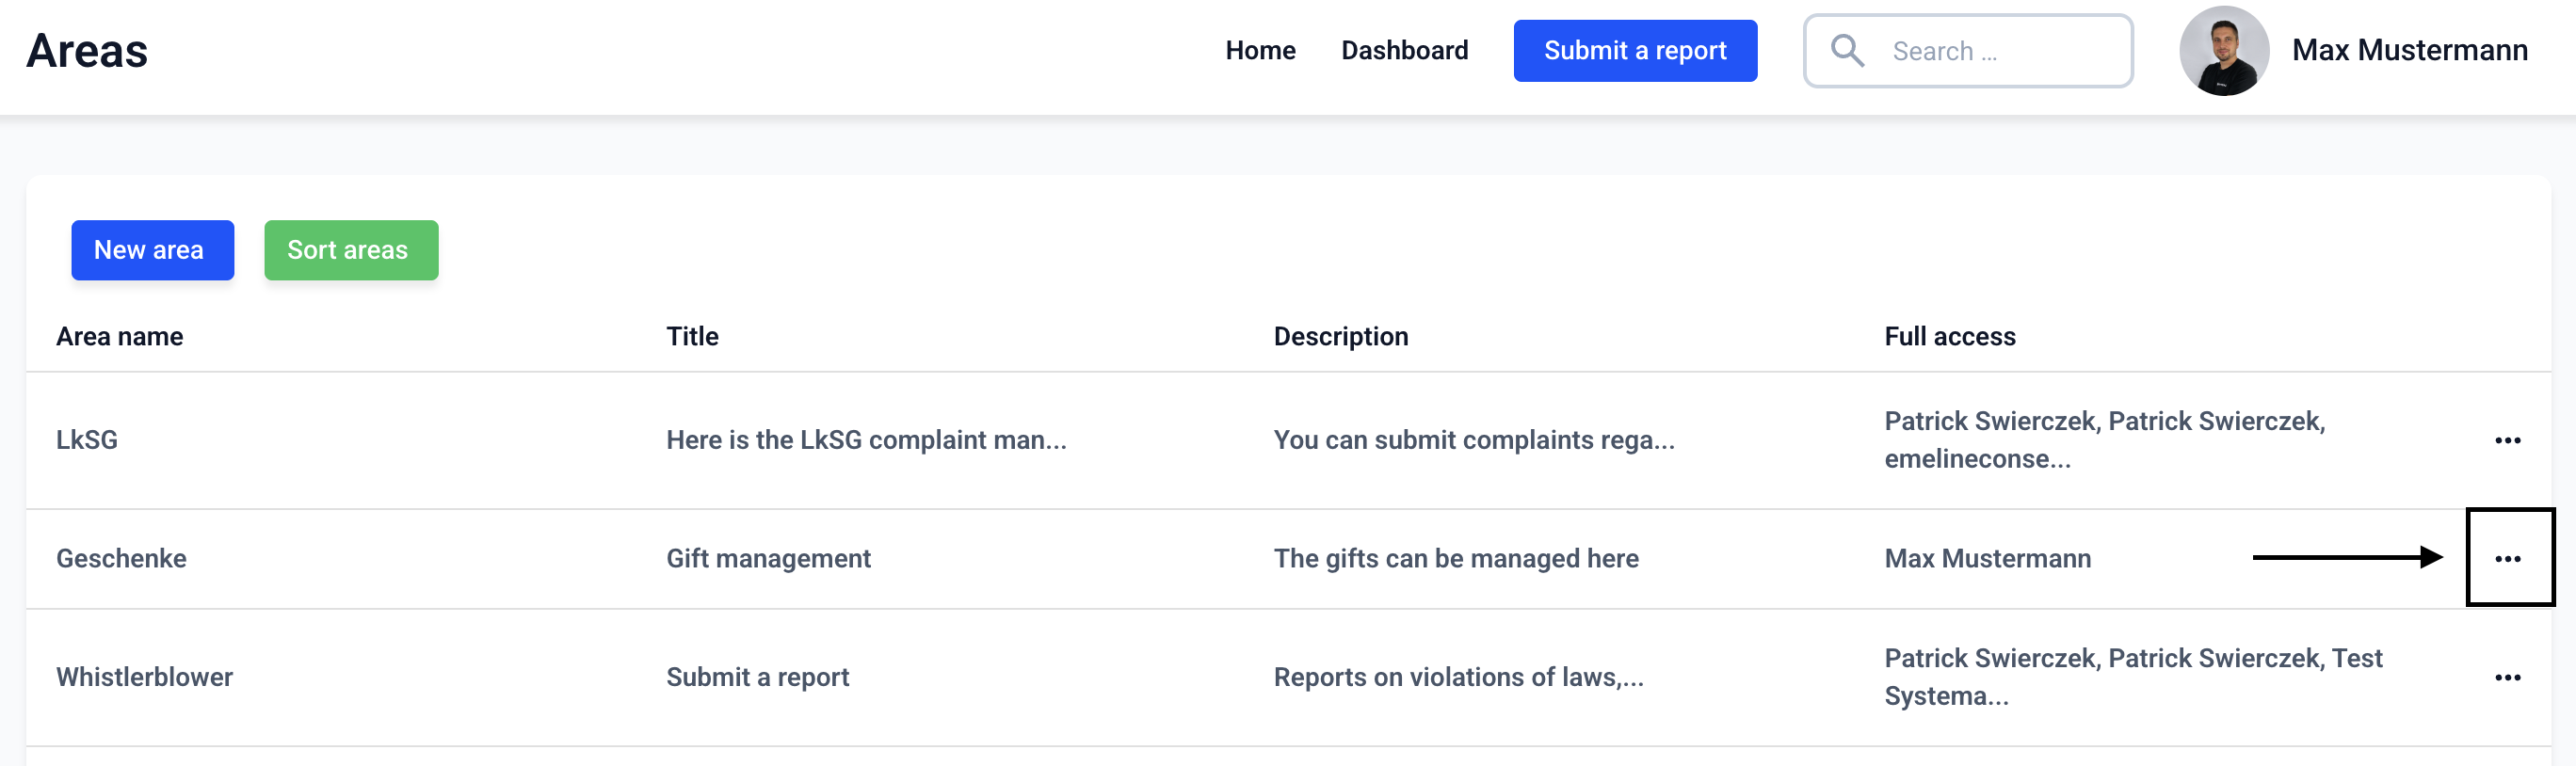Open the three-dot menu for Geschenke row
The image size is (2576, 766).
point(2507,558)
